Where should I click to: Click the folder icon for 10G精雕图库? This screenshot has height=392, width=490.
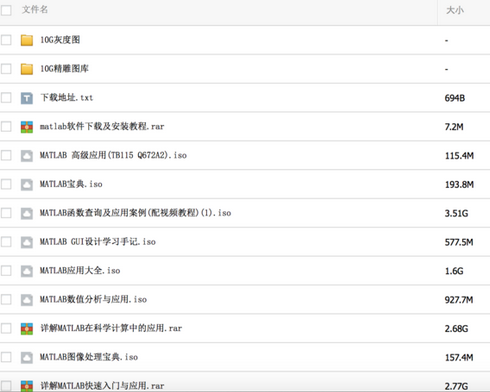tap(27, 69)
